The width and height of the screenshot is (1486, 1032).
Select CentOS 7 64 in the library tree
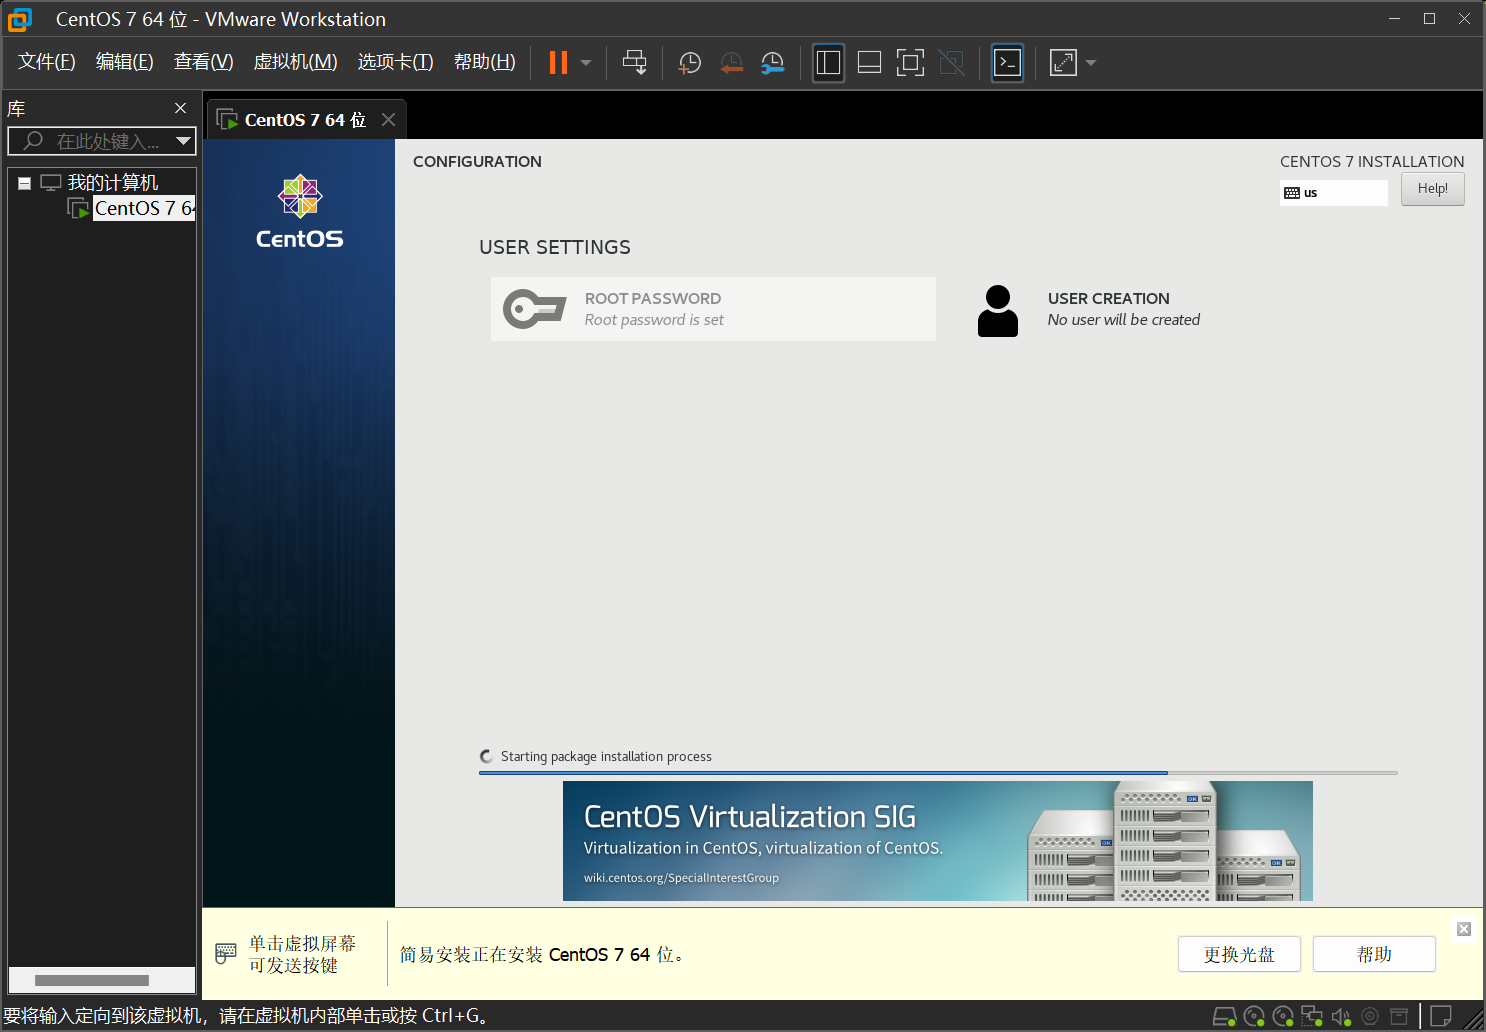[144, 208]
